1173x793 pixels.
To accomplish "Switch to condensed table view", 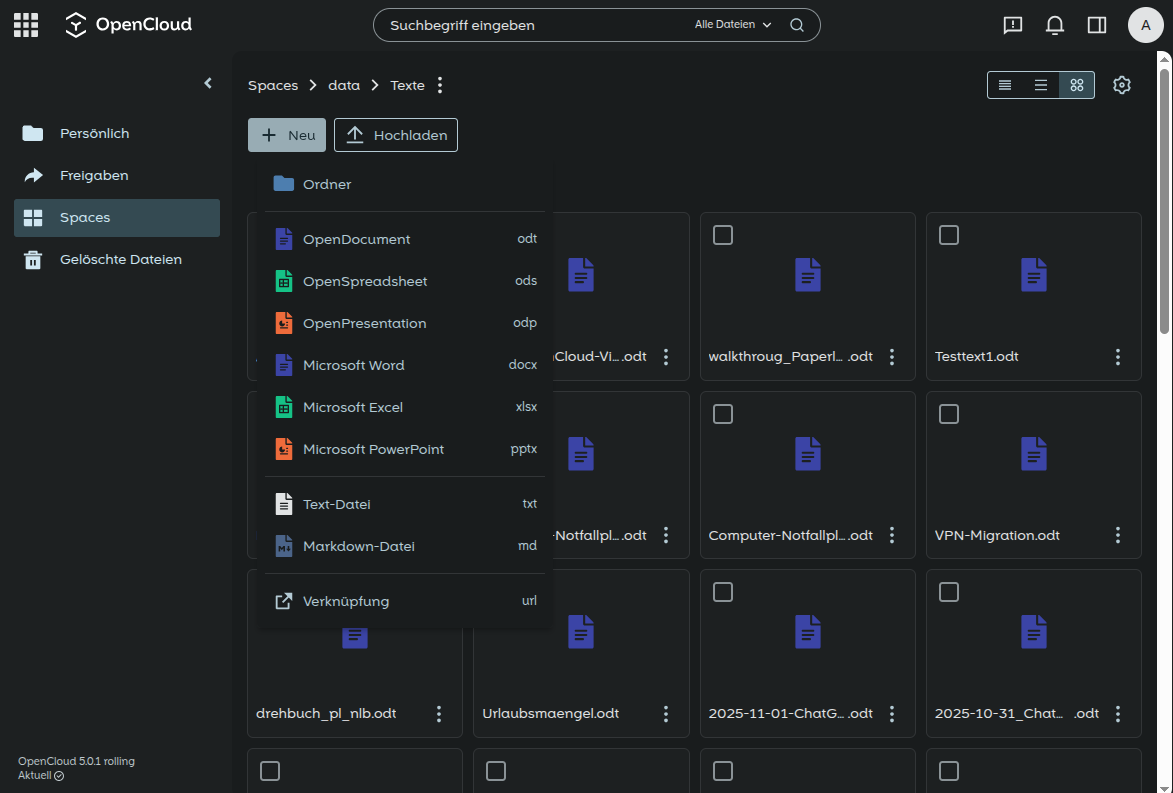I will point(1005,85).
